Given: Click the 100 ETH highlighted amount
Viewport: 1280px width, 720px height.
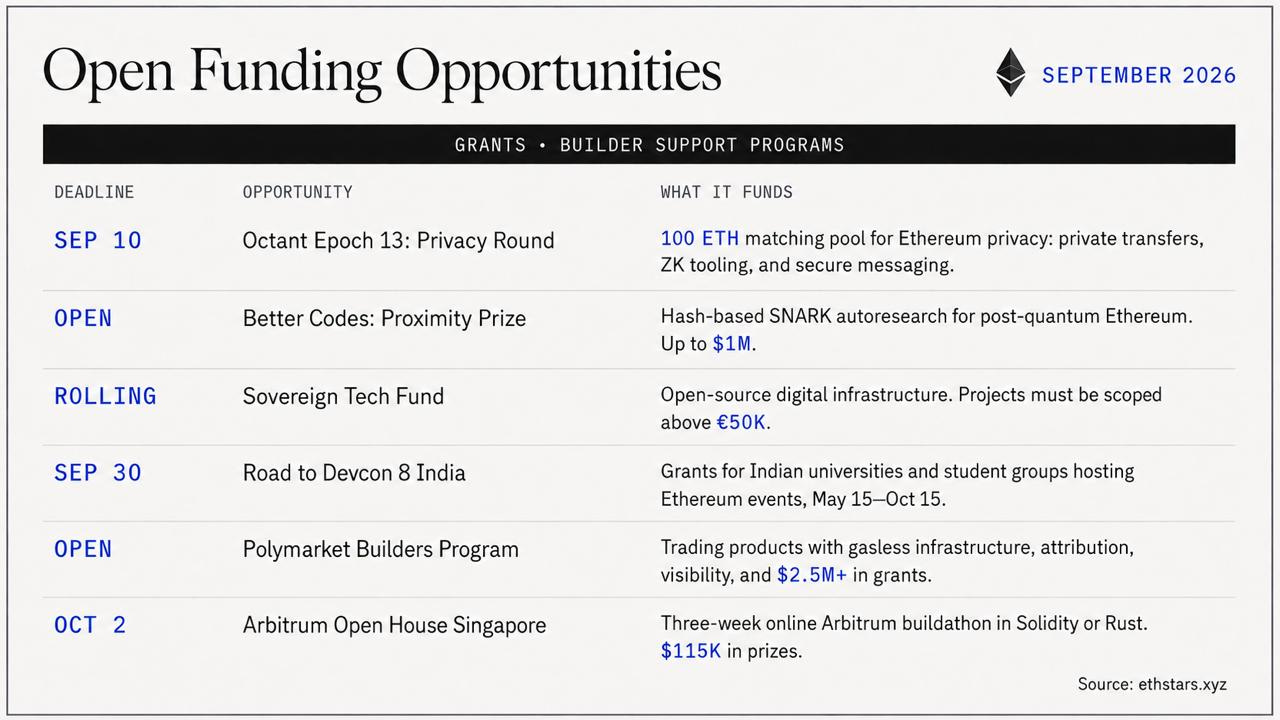Looking at the screenshot, I should [700, 239].
